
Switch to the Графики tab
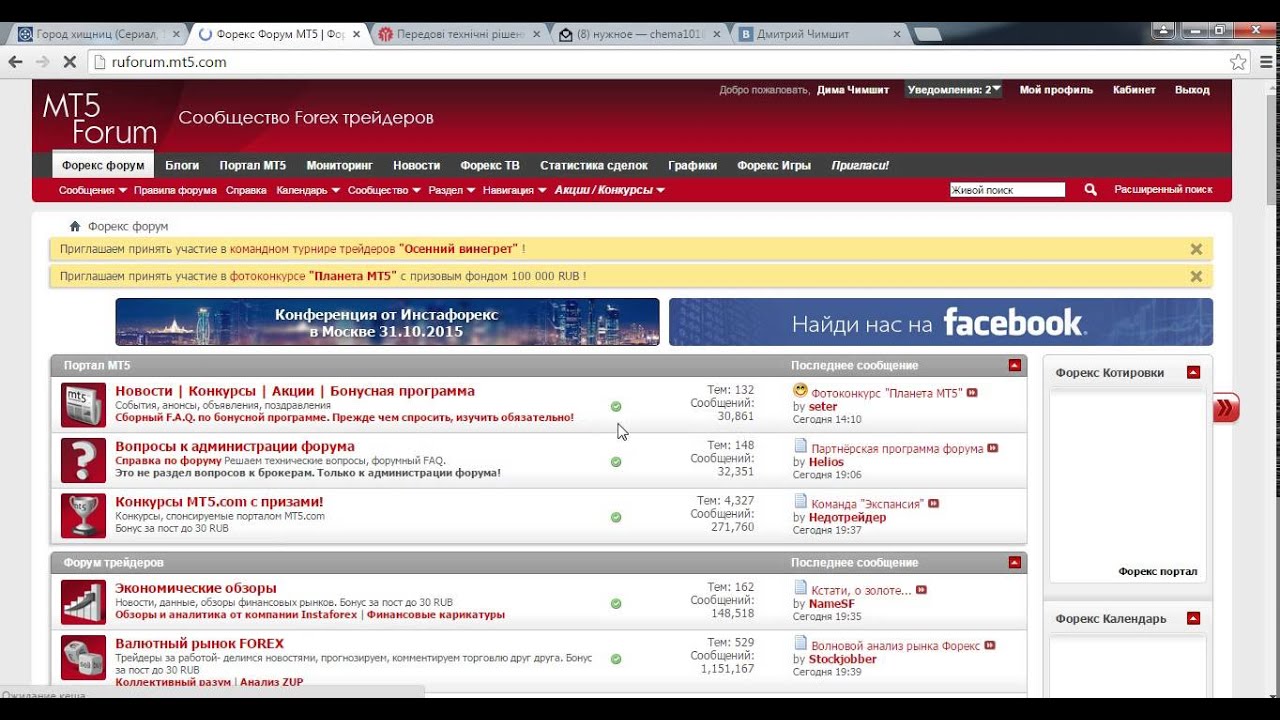[x=693, y=165]
